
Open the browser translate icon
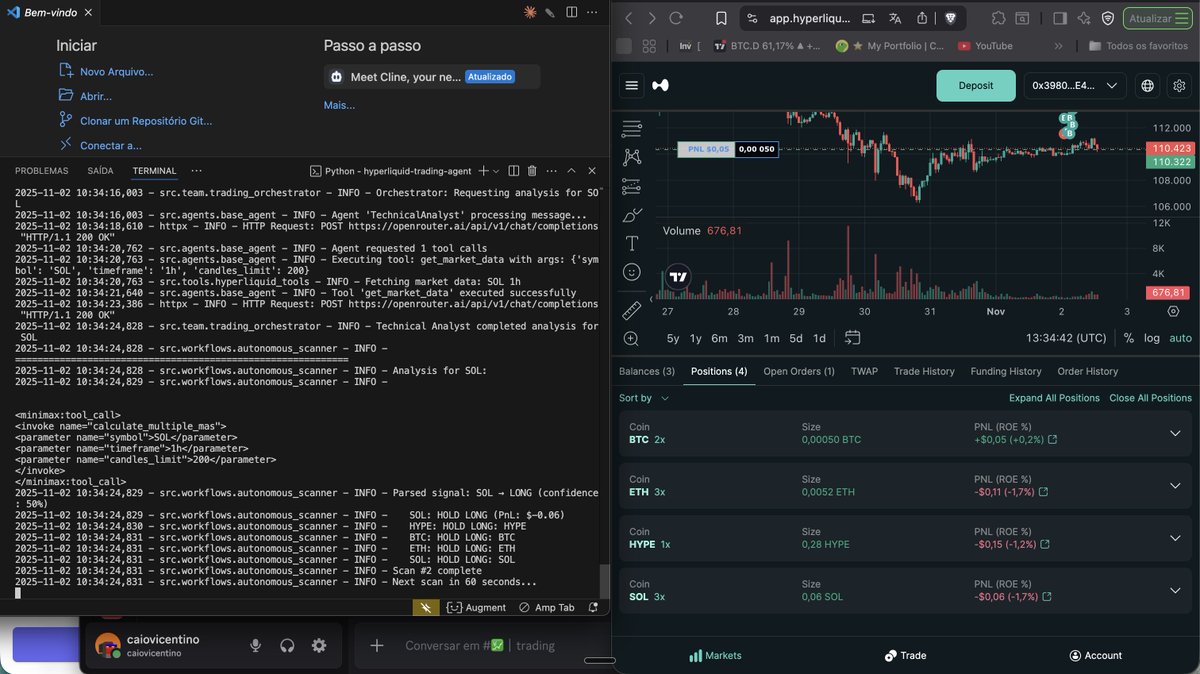pos(895,18)
